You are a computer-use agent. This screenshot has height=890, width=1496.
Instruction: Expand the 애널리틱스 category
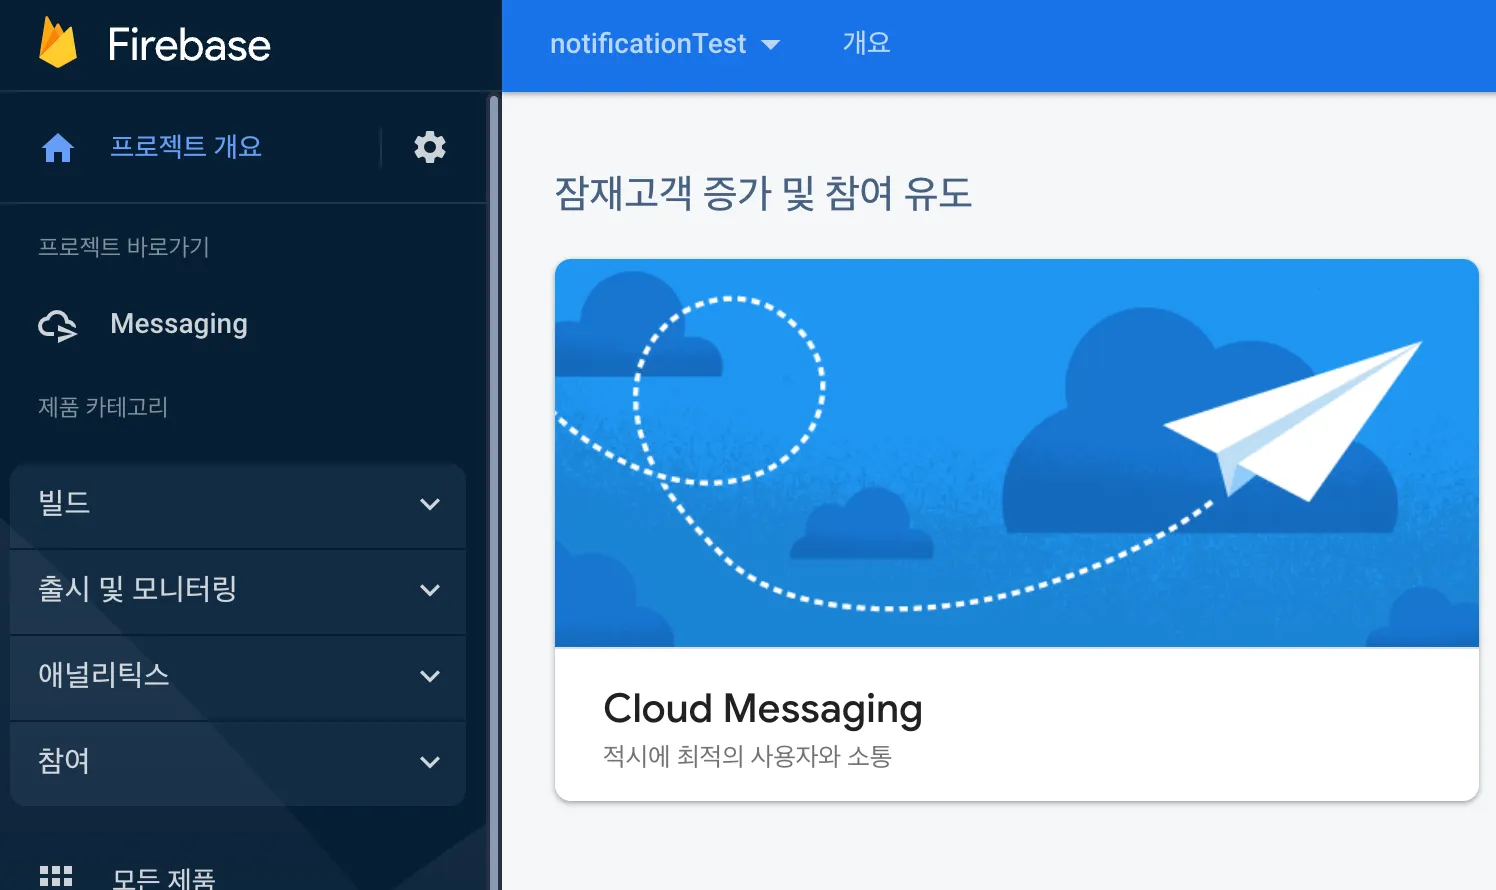point(238,677)
